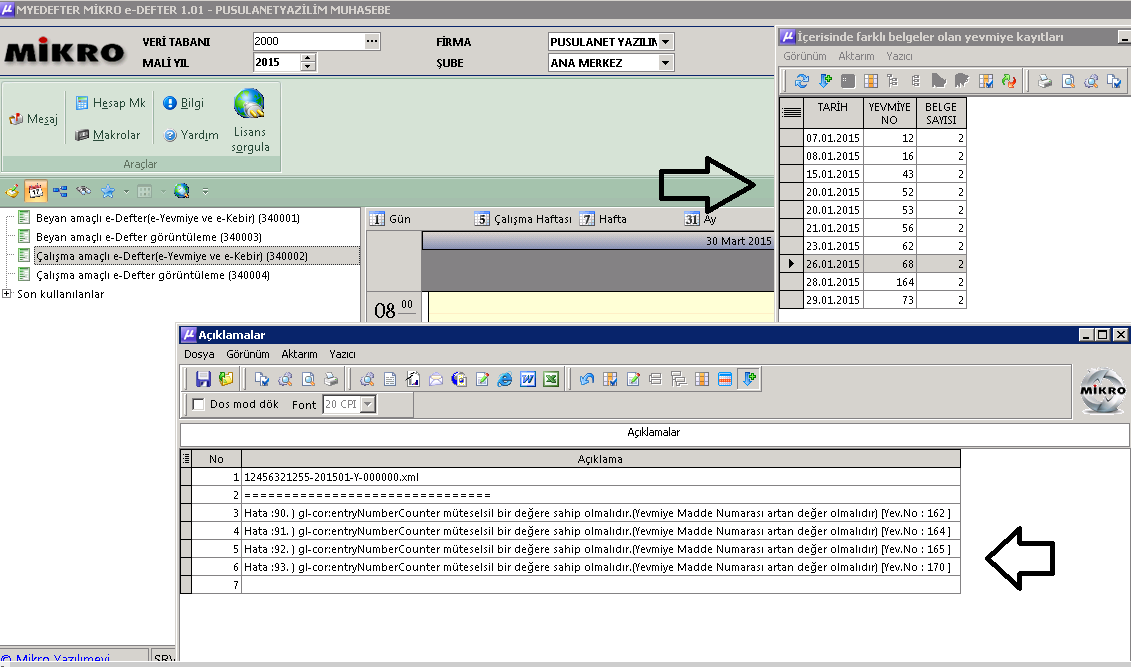Open the Mesaj mailbox button
The height and width of the screenshot is (667, 1131).
(33, 119)
